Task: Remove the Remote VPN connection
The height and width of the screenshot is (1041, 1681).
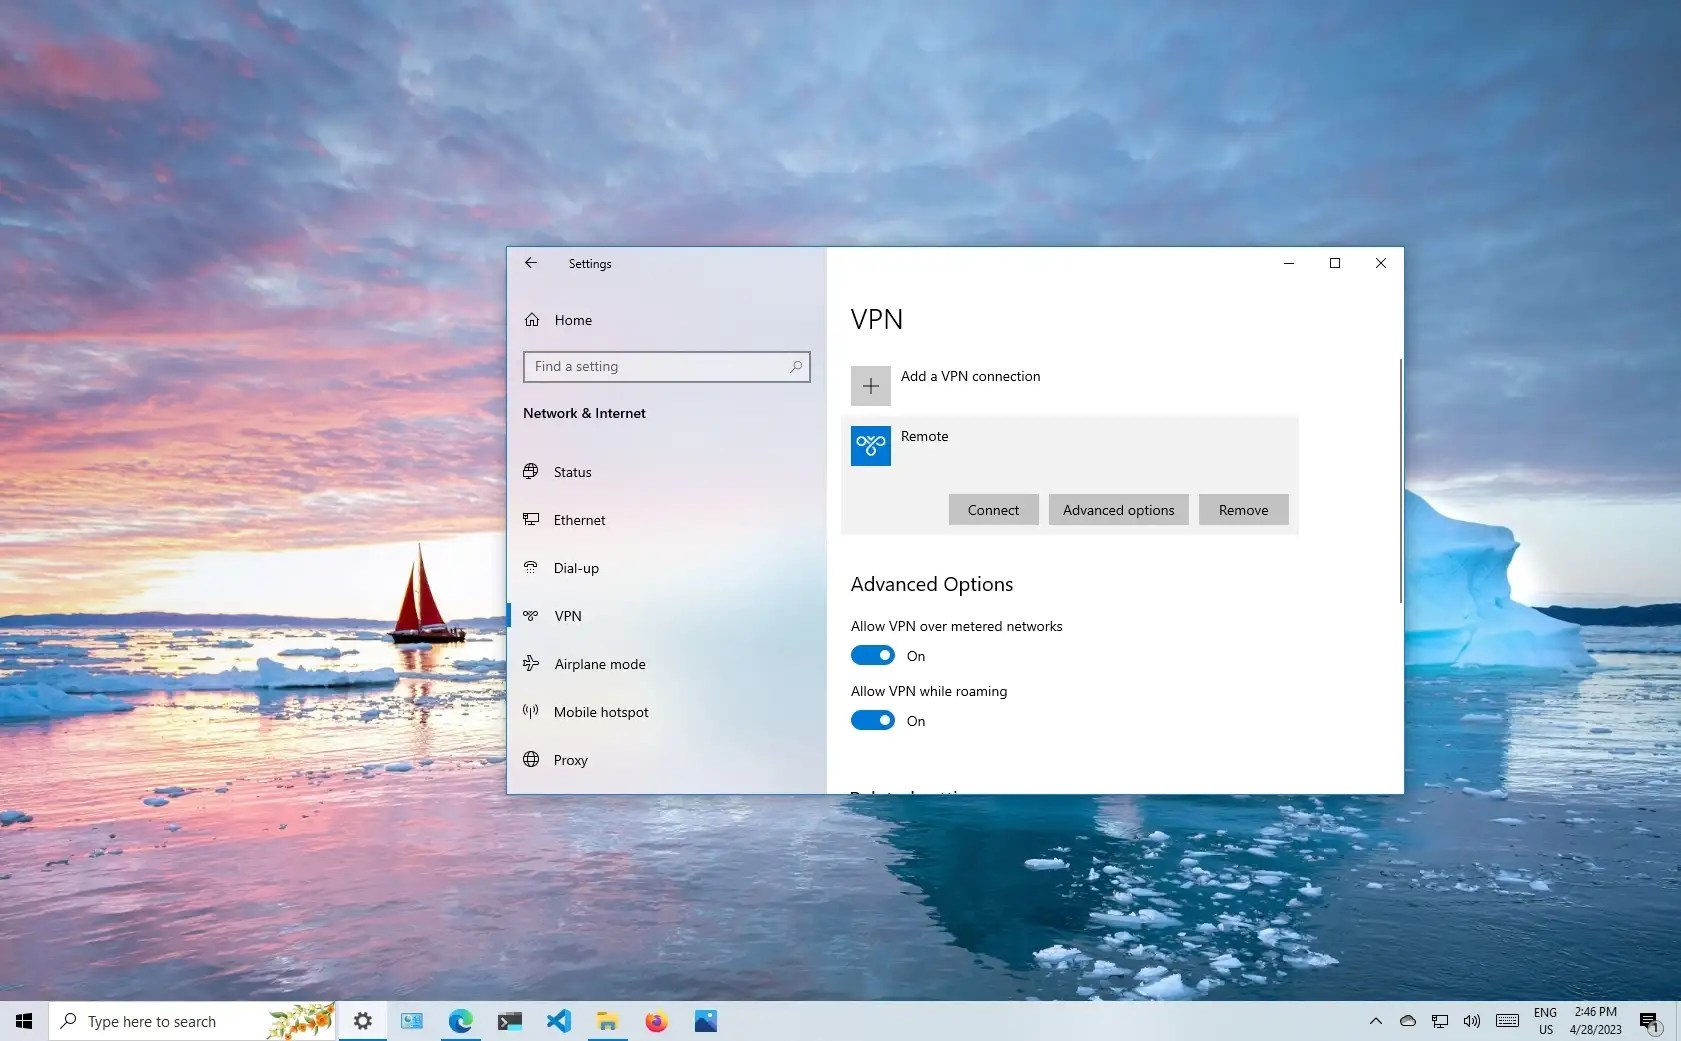Action: coord(1243,509)
